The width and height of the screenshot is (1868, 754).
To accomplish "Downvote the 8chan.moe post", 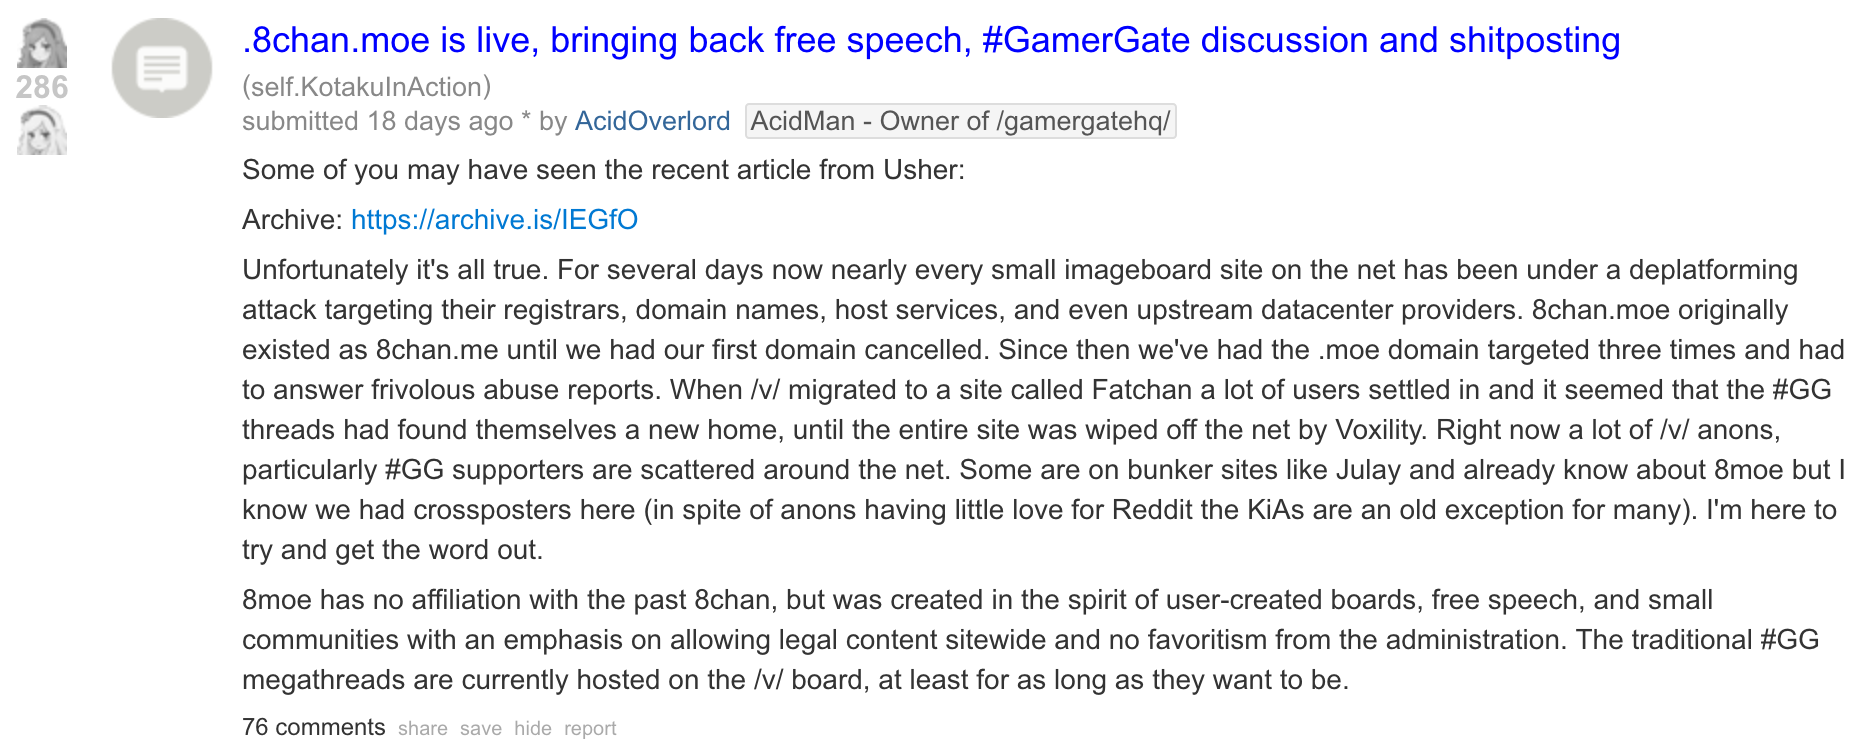I will 42,131.
